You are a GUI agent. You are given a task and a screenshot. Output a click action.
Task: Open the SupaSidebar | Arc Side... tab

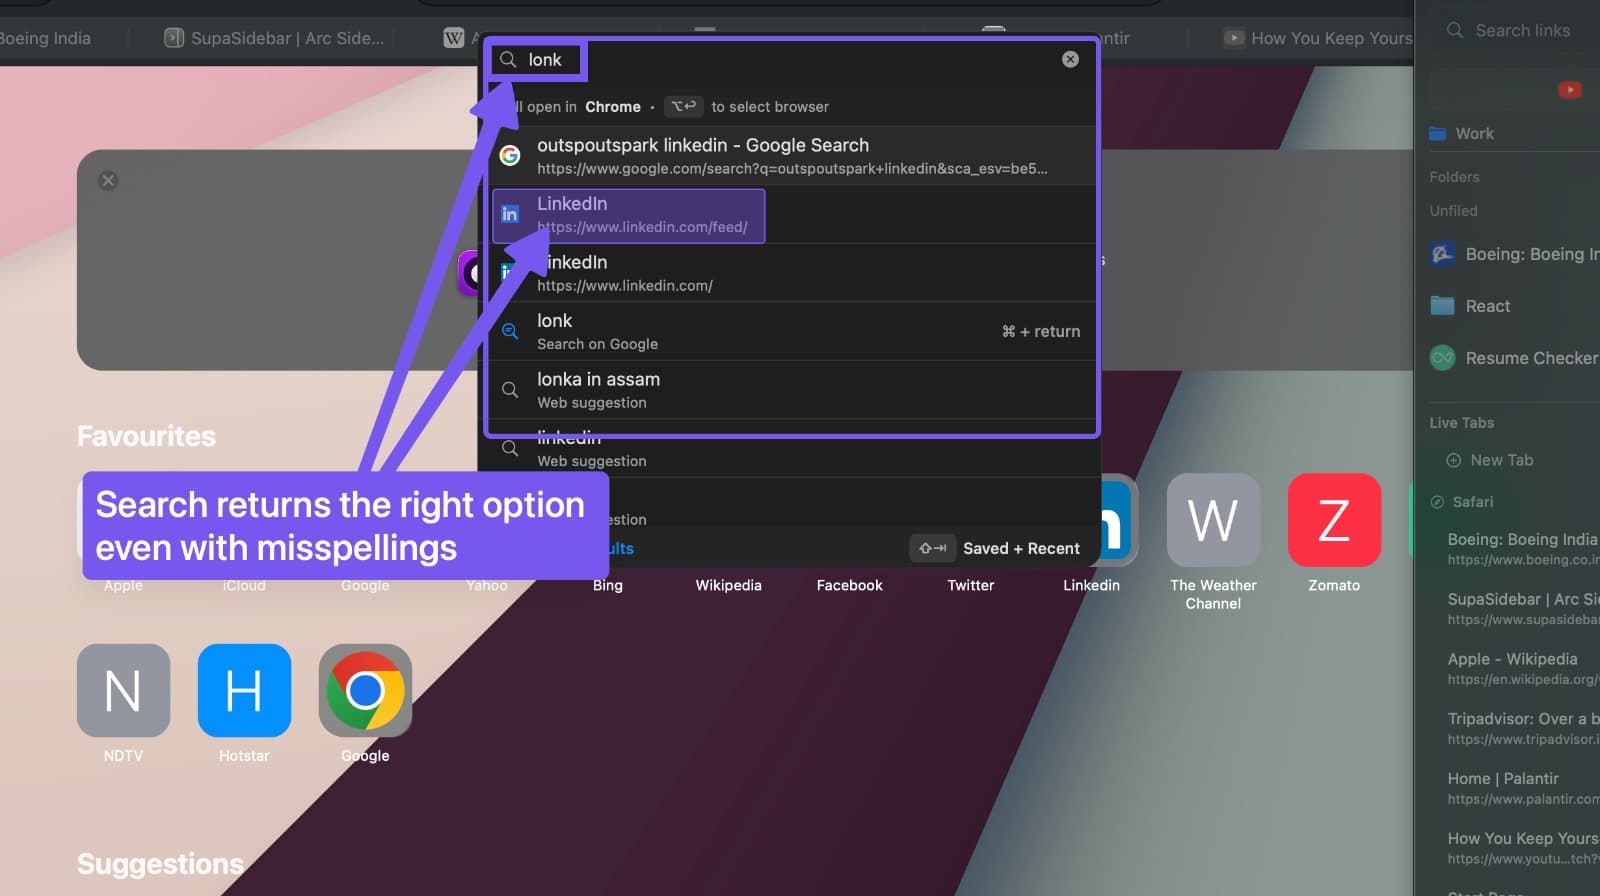coord(275,38)
